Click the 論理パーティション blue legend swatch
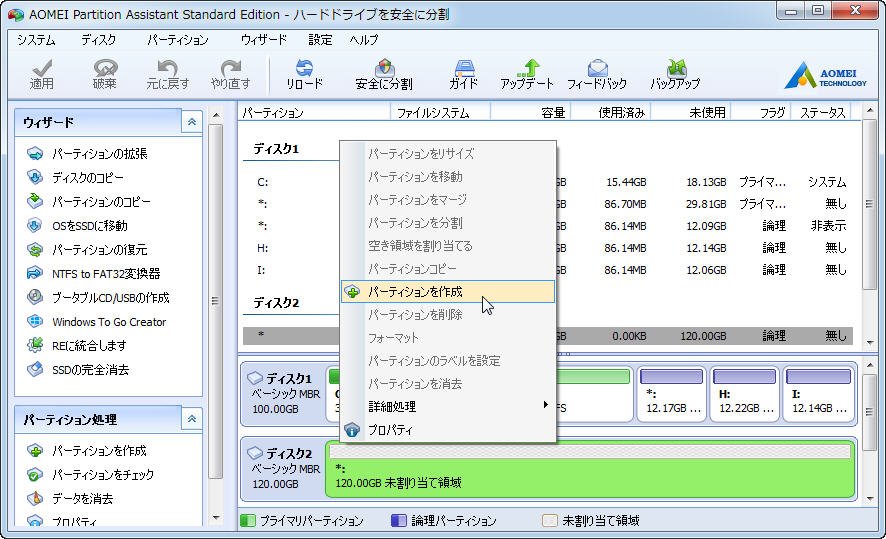Viewport: 886px width, 539px height. click(398, 520)
